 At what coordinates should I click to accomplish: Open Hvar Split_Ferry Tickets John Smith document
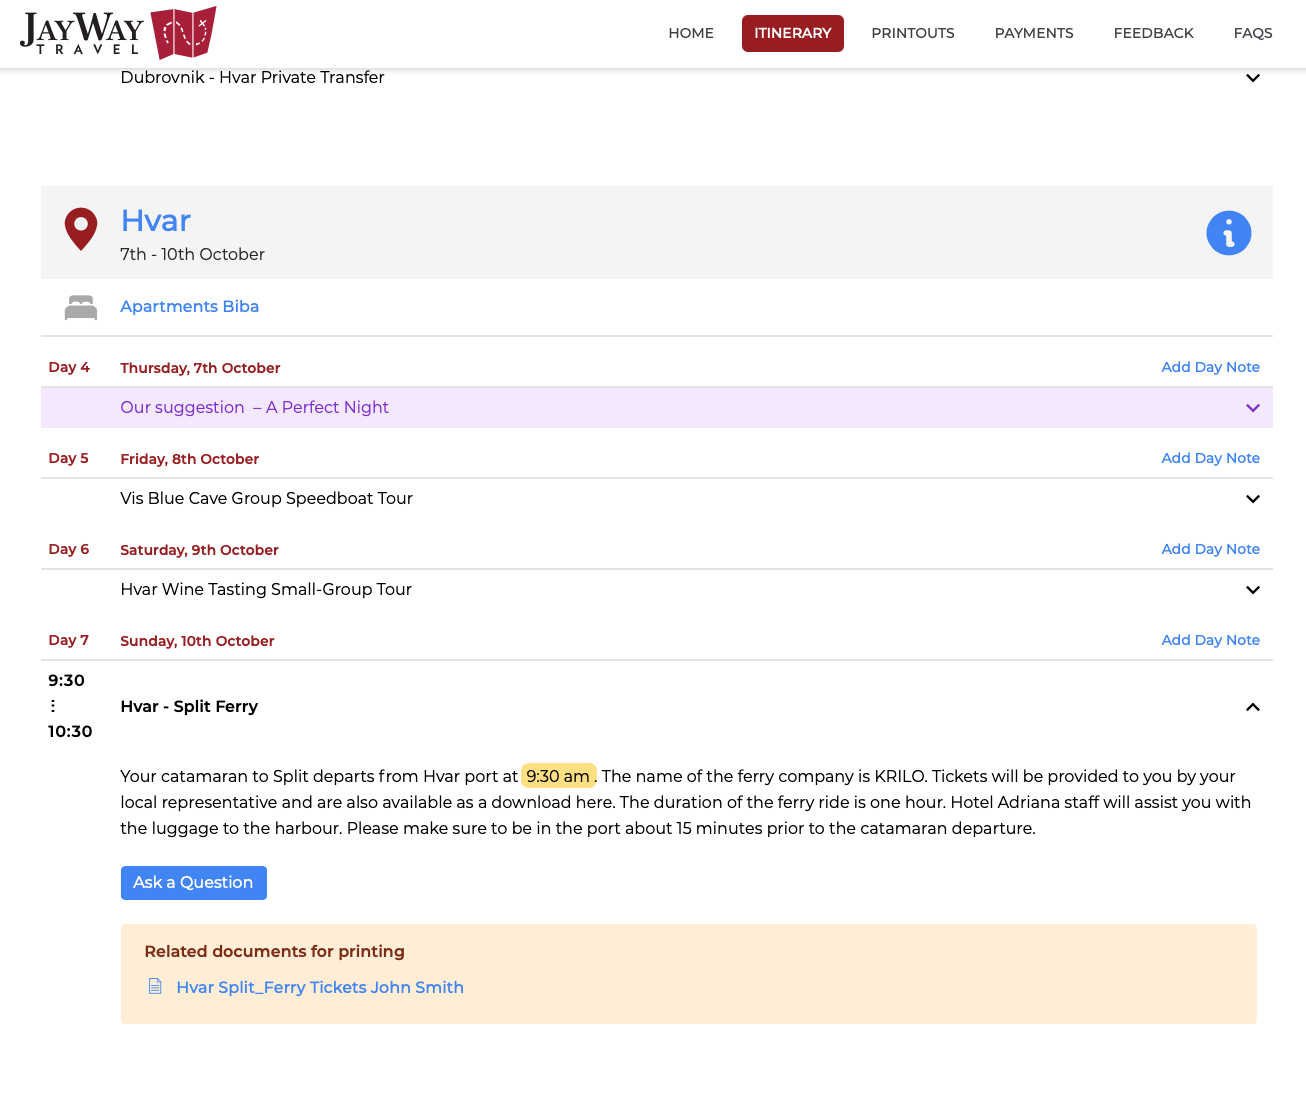tap(320, 987)
